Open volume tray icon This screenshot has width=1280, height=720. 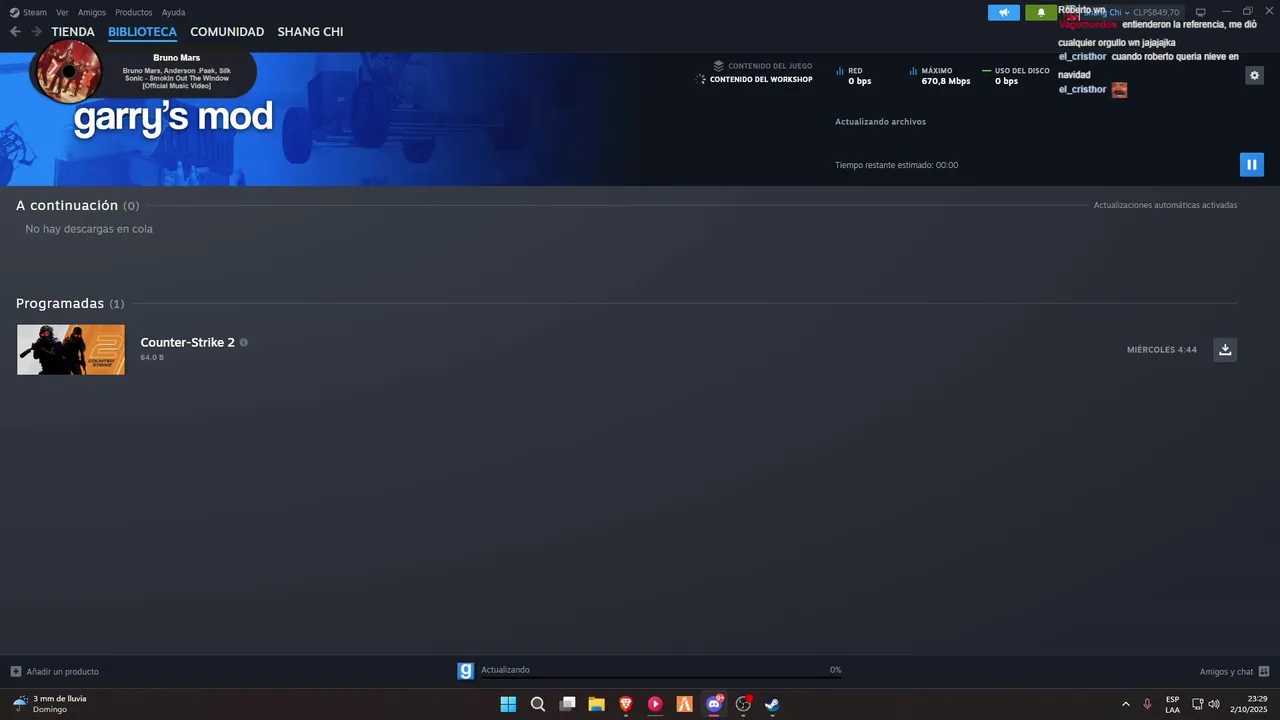pos(1214,704)
